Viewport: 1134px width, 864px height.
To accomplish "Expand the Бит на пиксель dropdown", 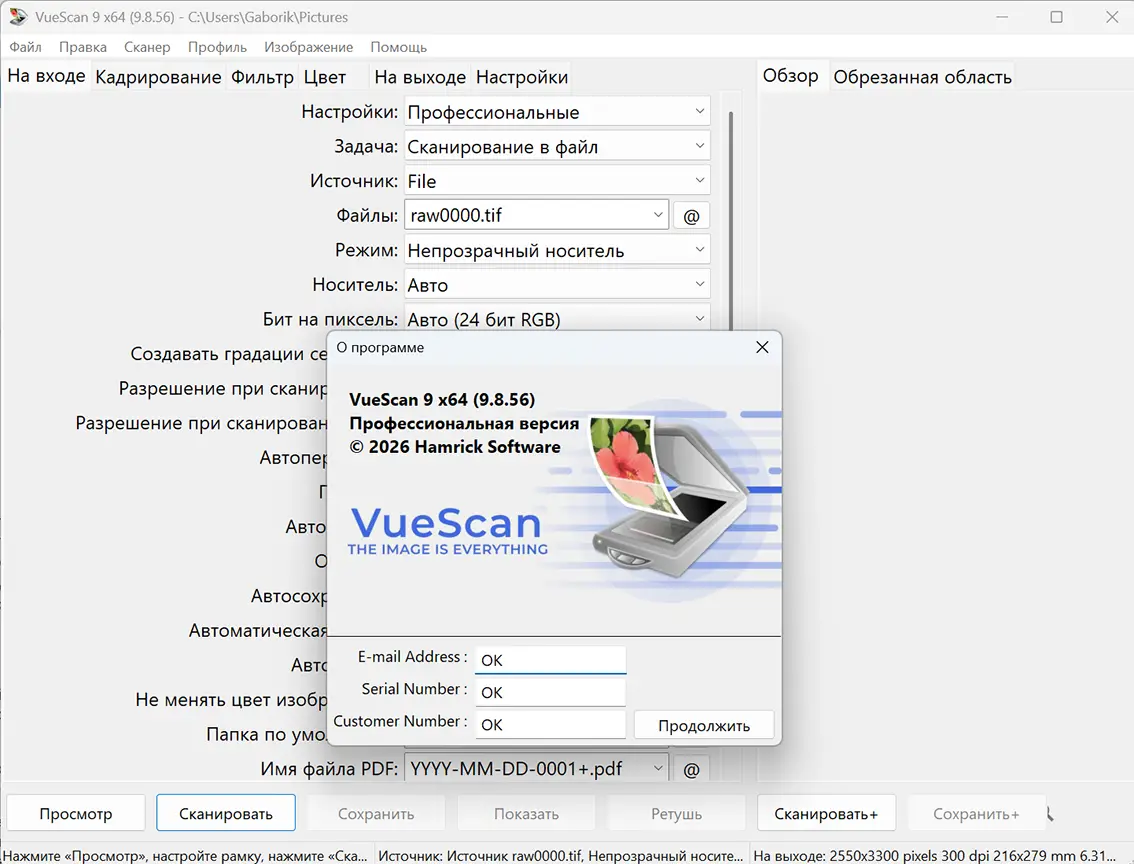I will point(557,318).
